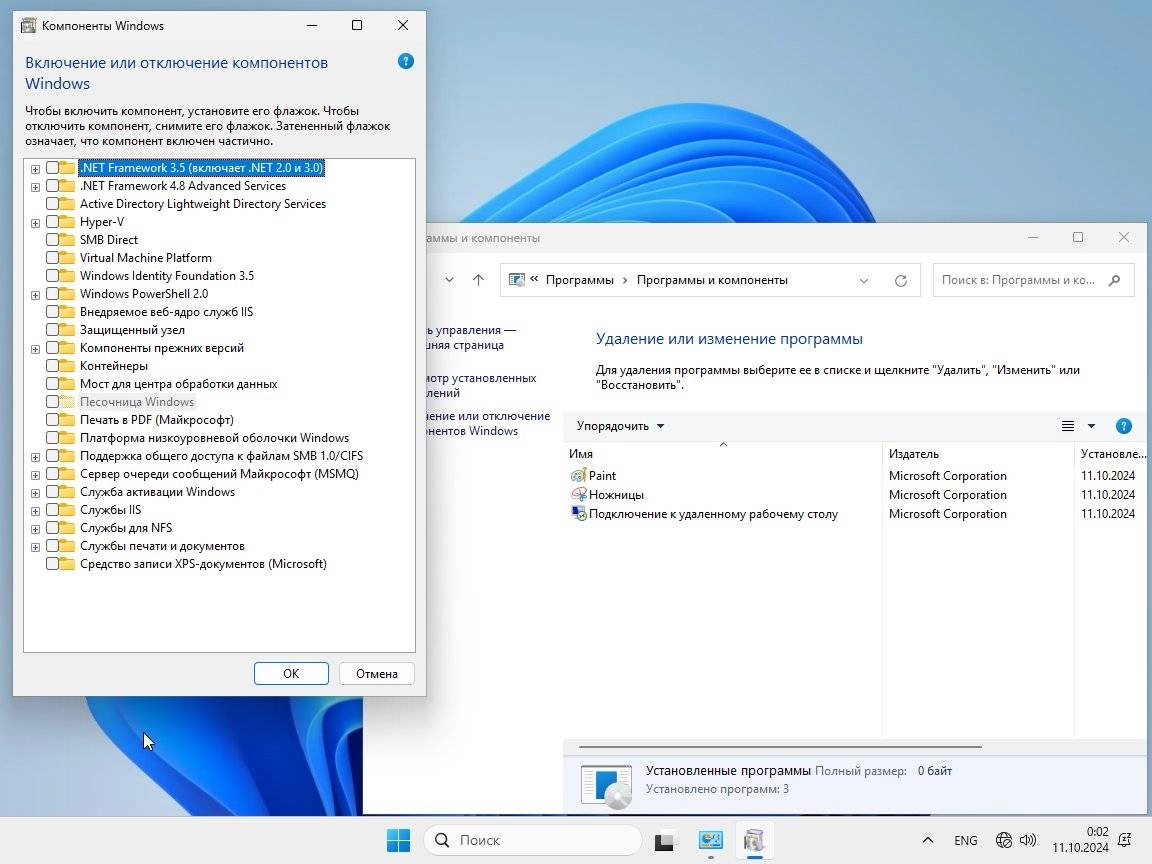Viewport: 1152px width, 864px height.
Task: Sort by the Издатель column header
Action: 978,453
